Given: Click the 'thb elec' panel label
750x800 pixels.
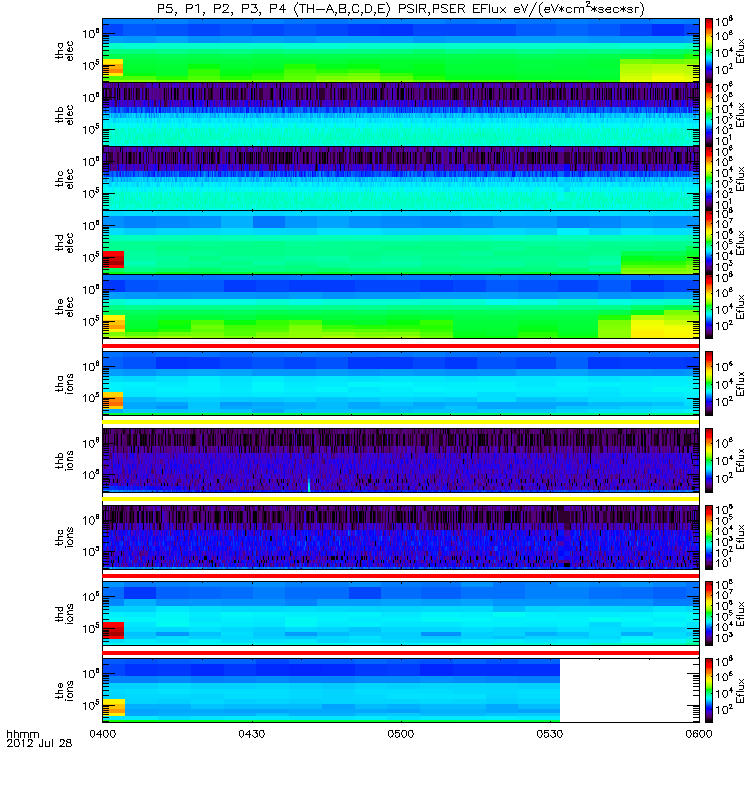Looking at the screenshot, I should point(65,114).
